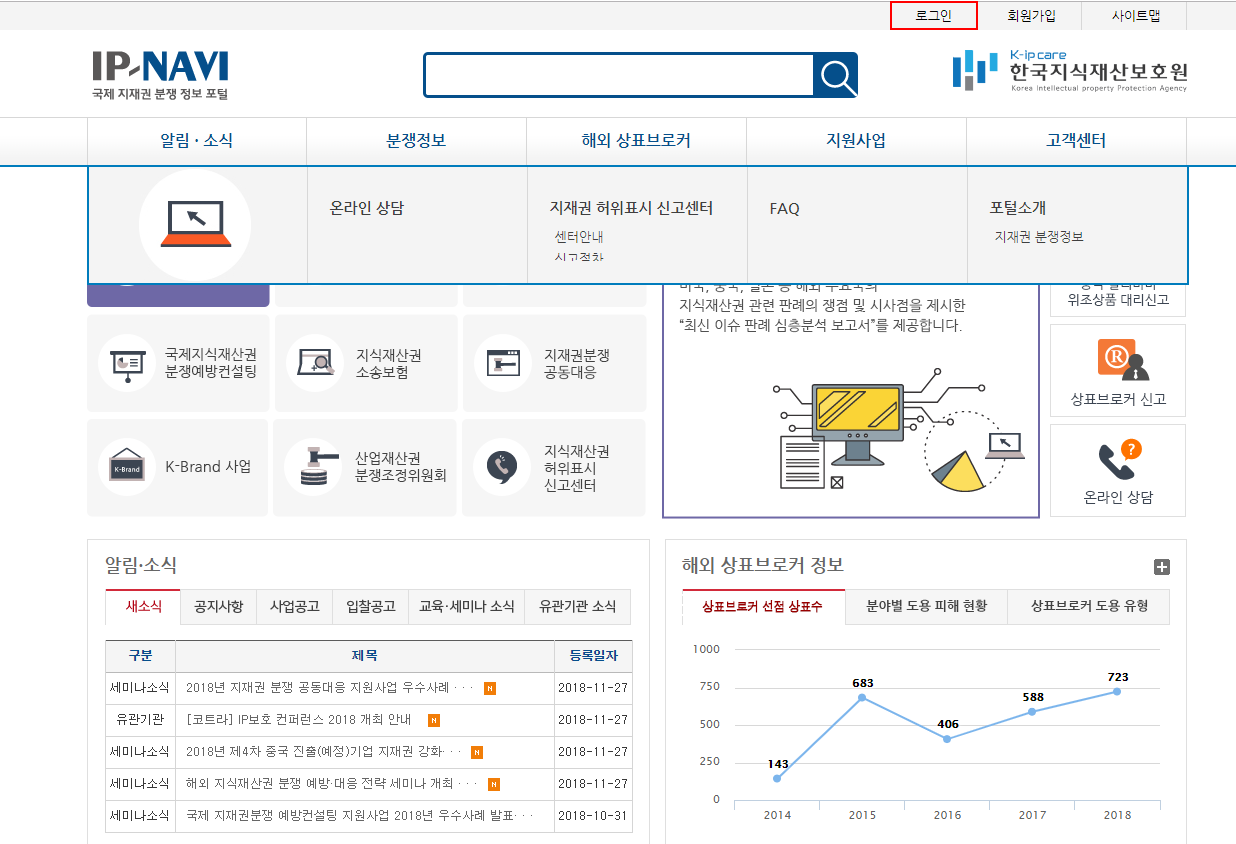Switch to the 사업공고 tab

coord(294,606)
